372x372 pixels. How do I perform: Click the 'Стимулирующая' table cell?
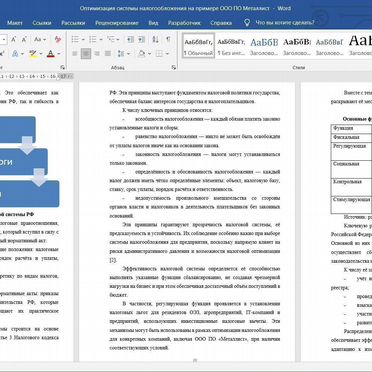tap(351, 204)
